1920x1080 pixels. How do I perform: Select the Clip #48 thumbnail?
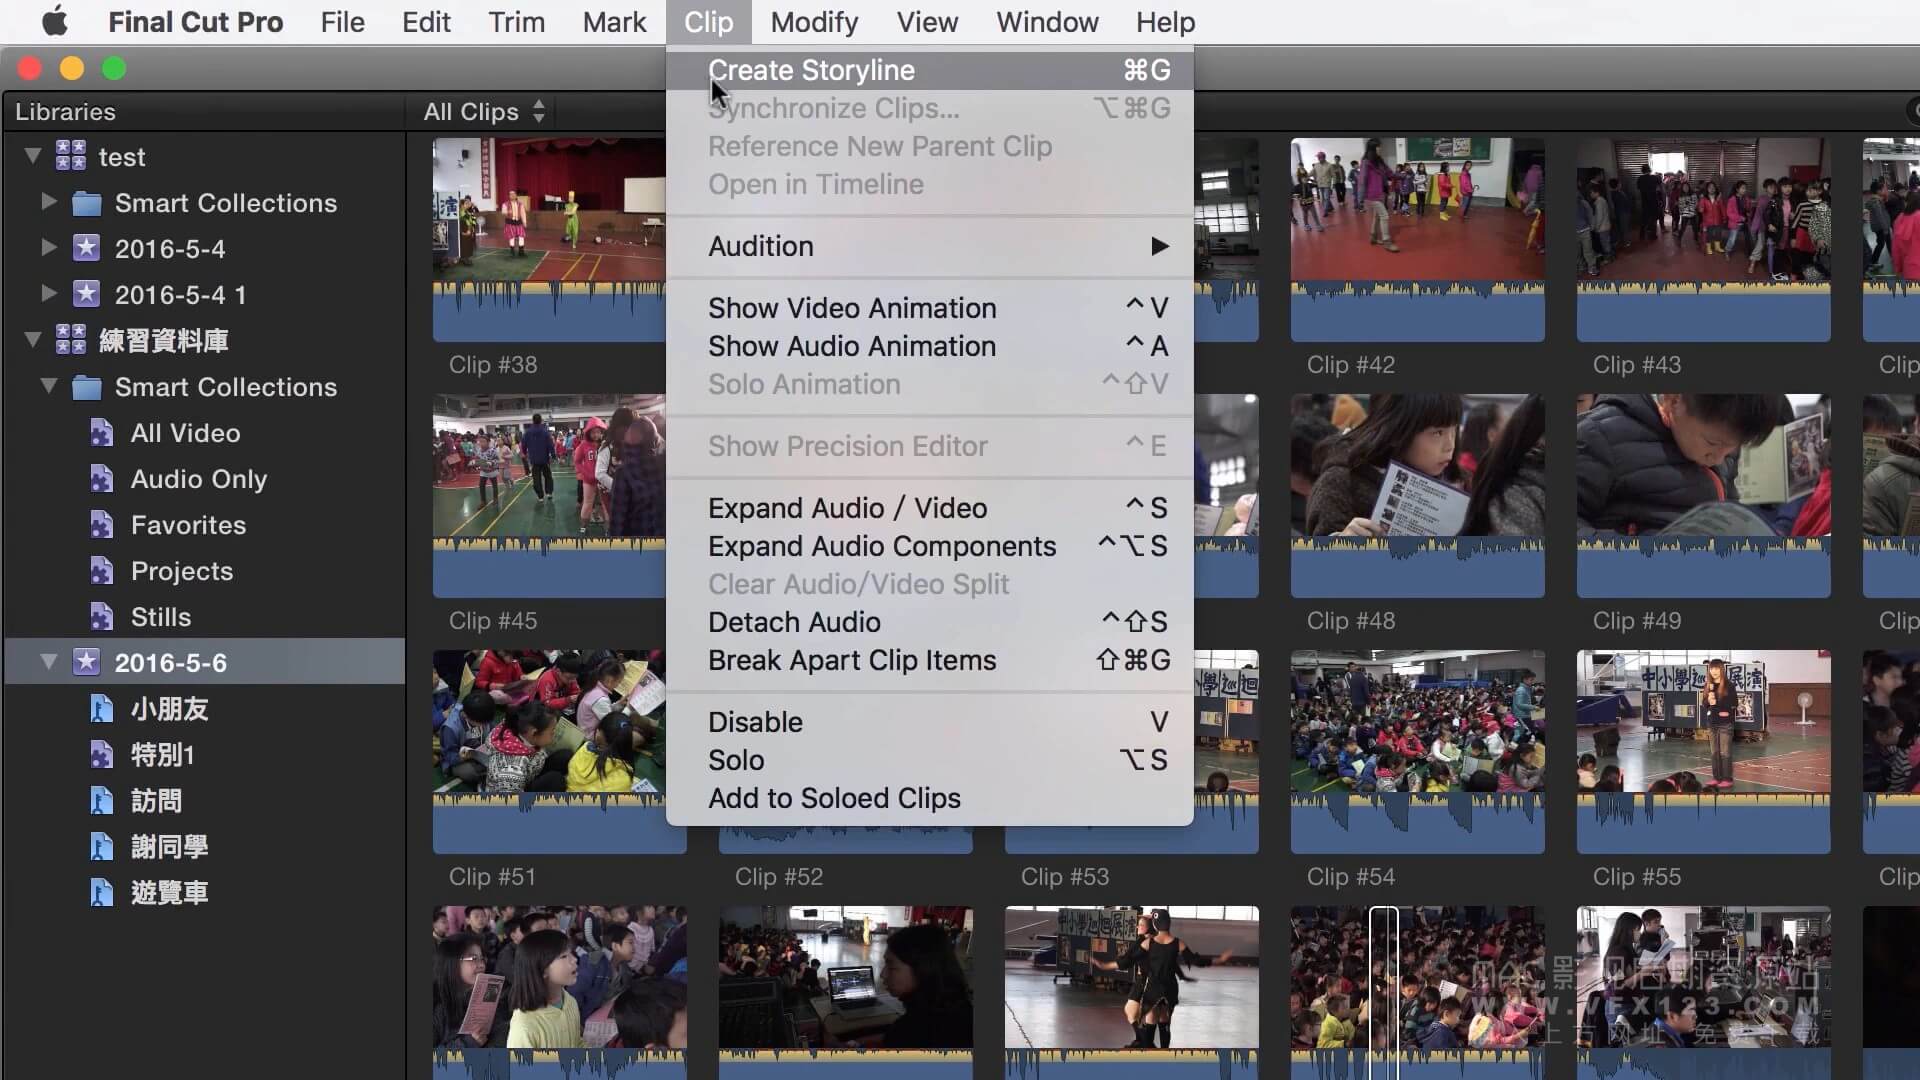pyautogui.click(x=1417, y=496)
